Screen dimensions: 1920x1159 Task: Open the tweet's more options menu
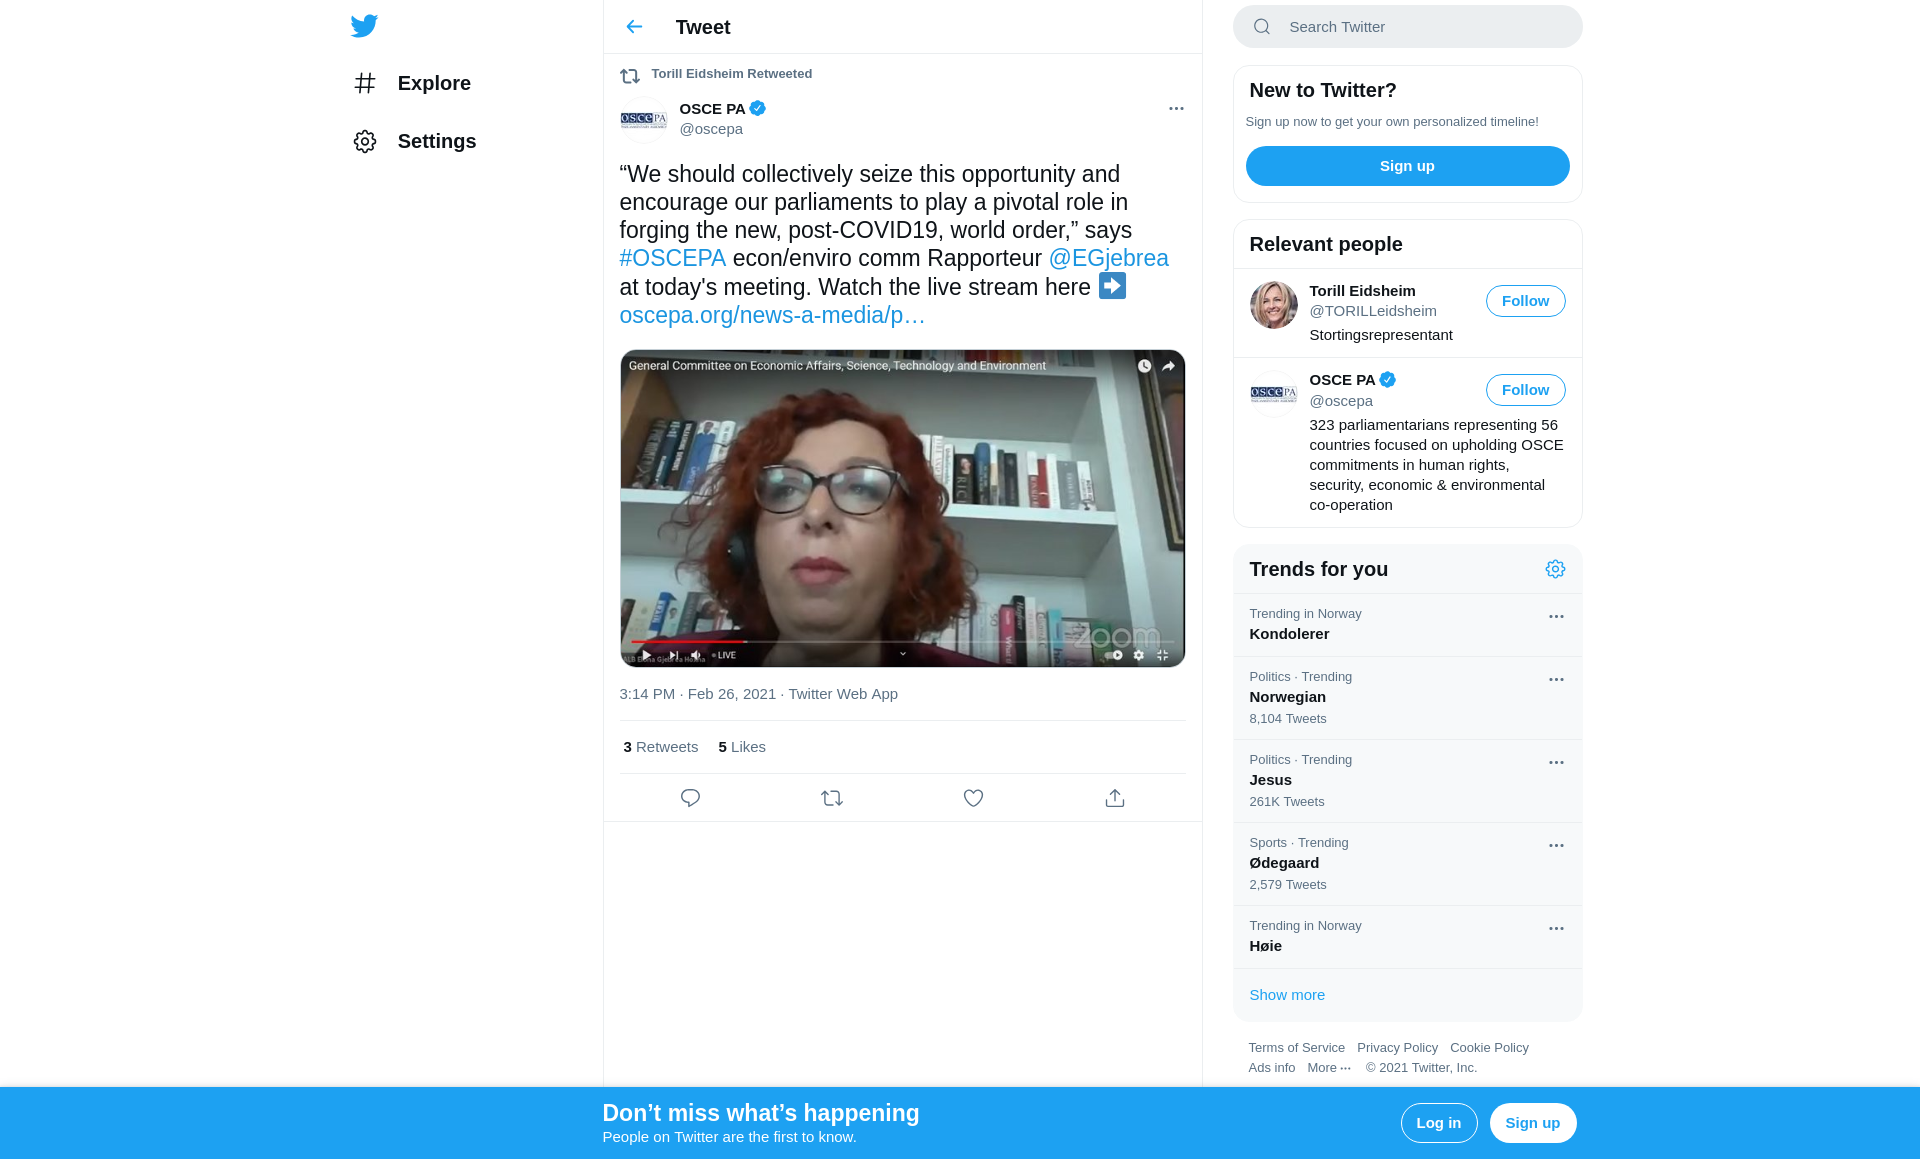click(1176, 108)
